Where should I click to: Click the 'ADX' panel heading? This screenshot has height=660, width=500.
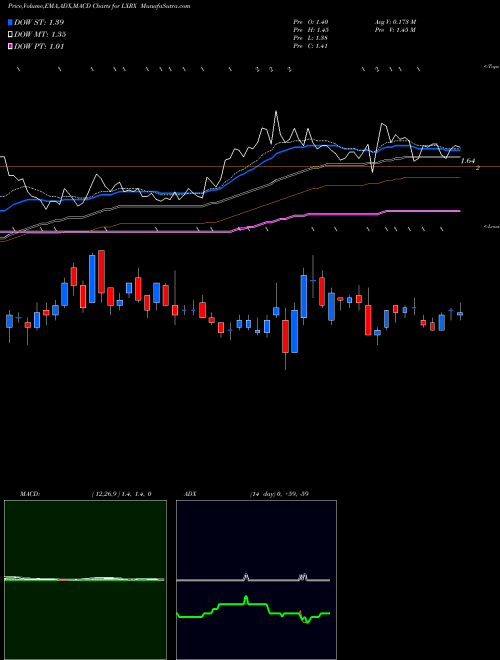pos(191,494)
